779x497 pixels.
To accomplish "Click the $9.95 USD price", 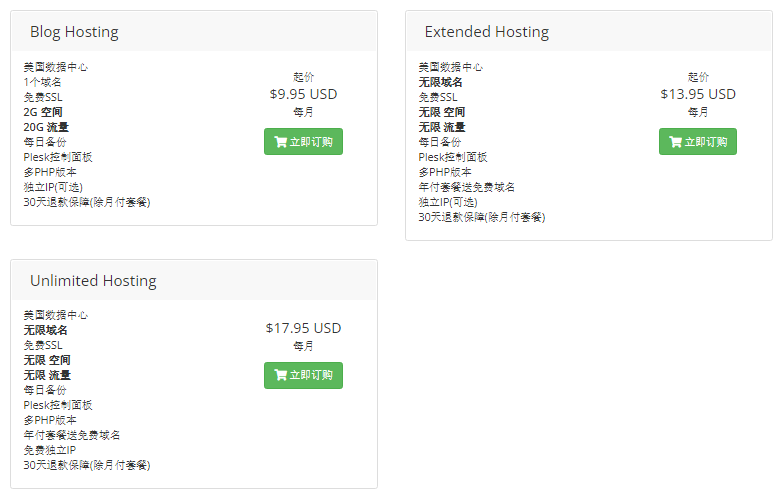I will 303,94.
